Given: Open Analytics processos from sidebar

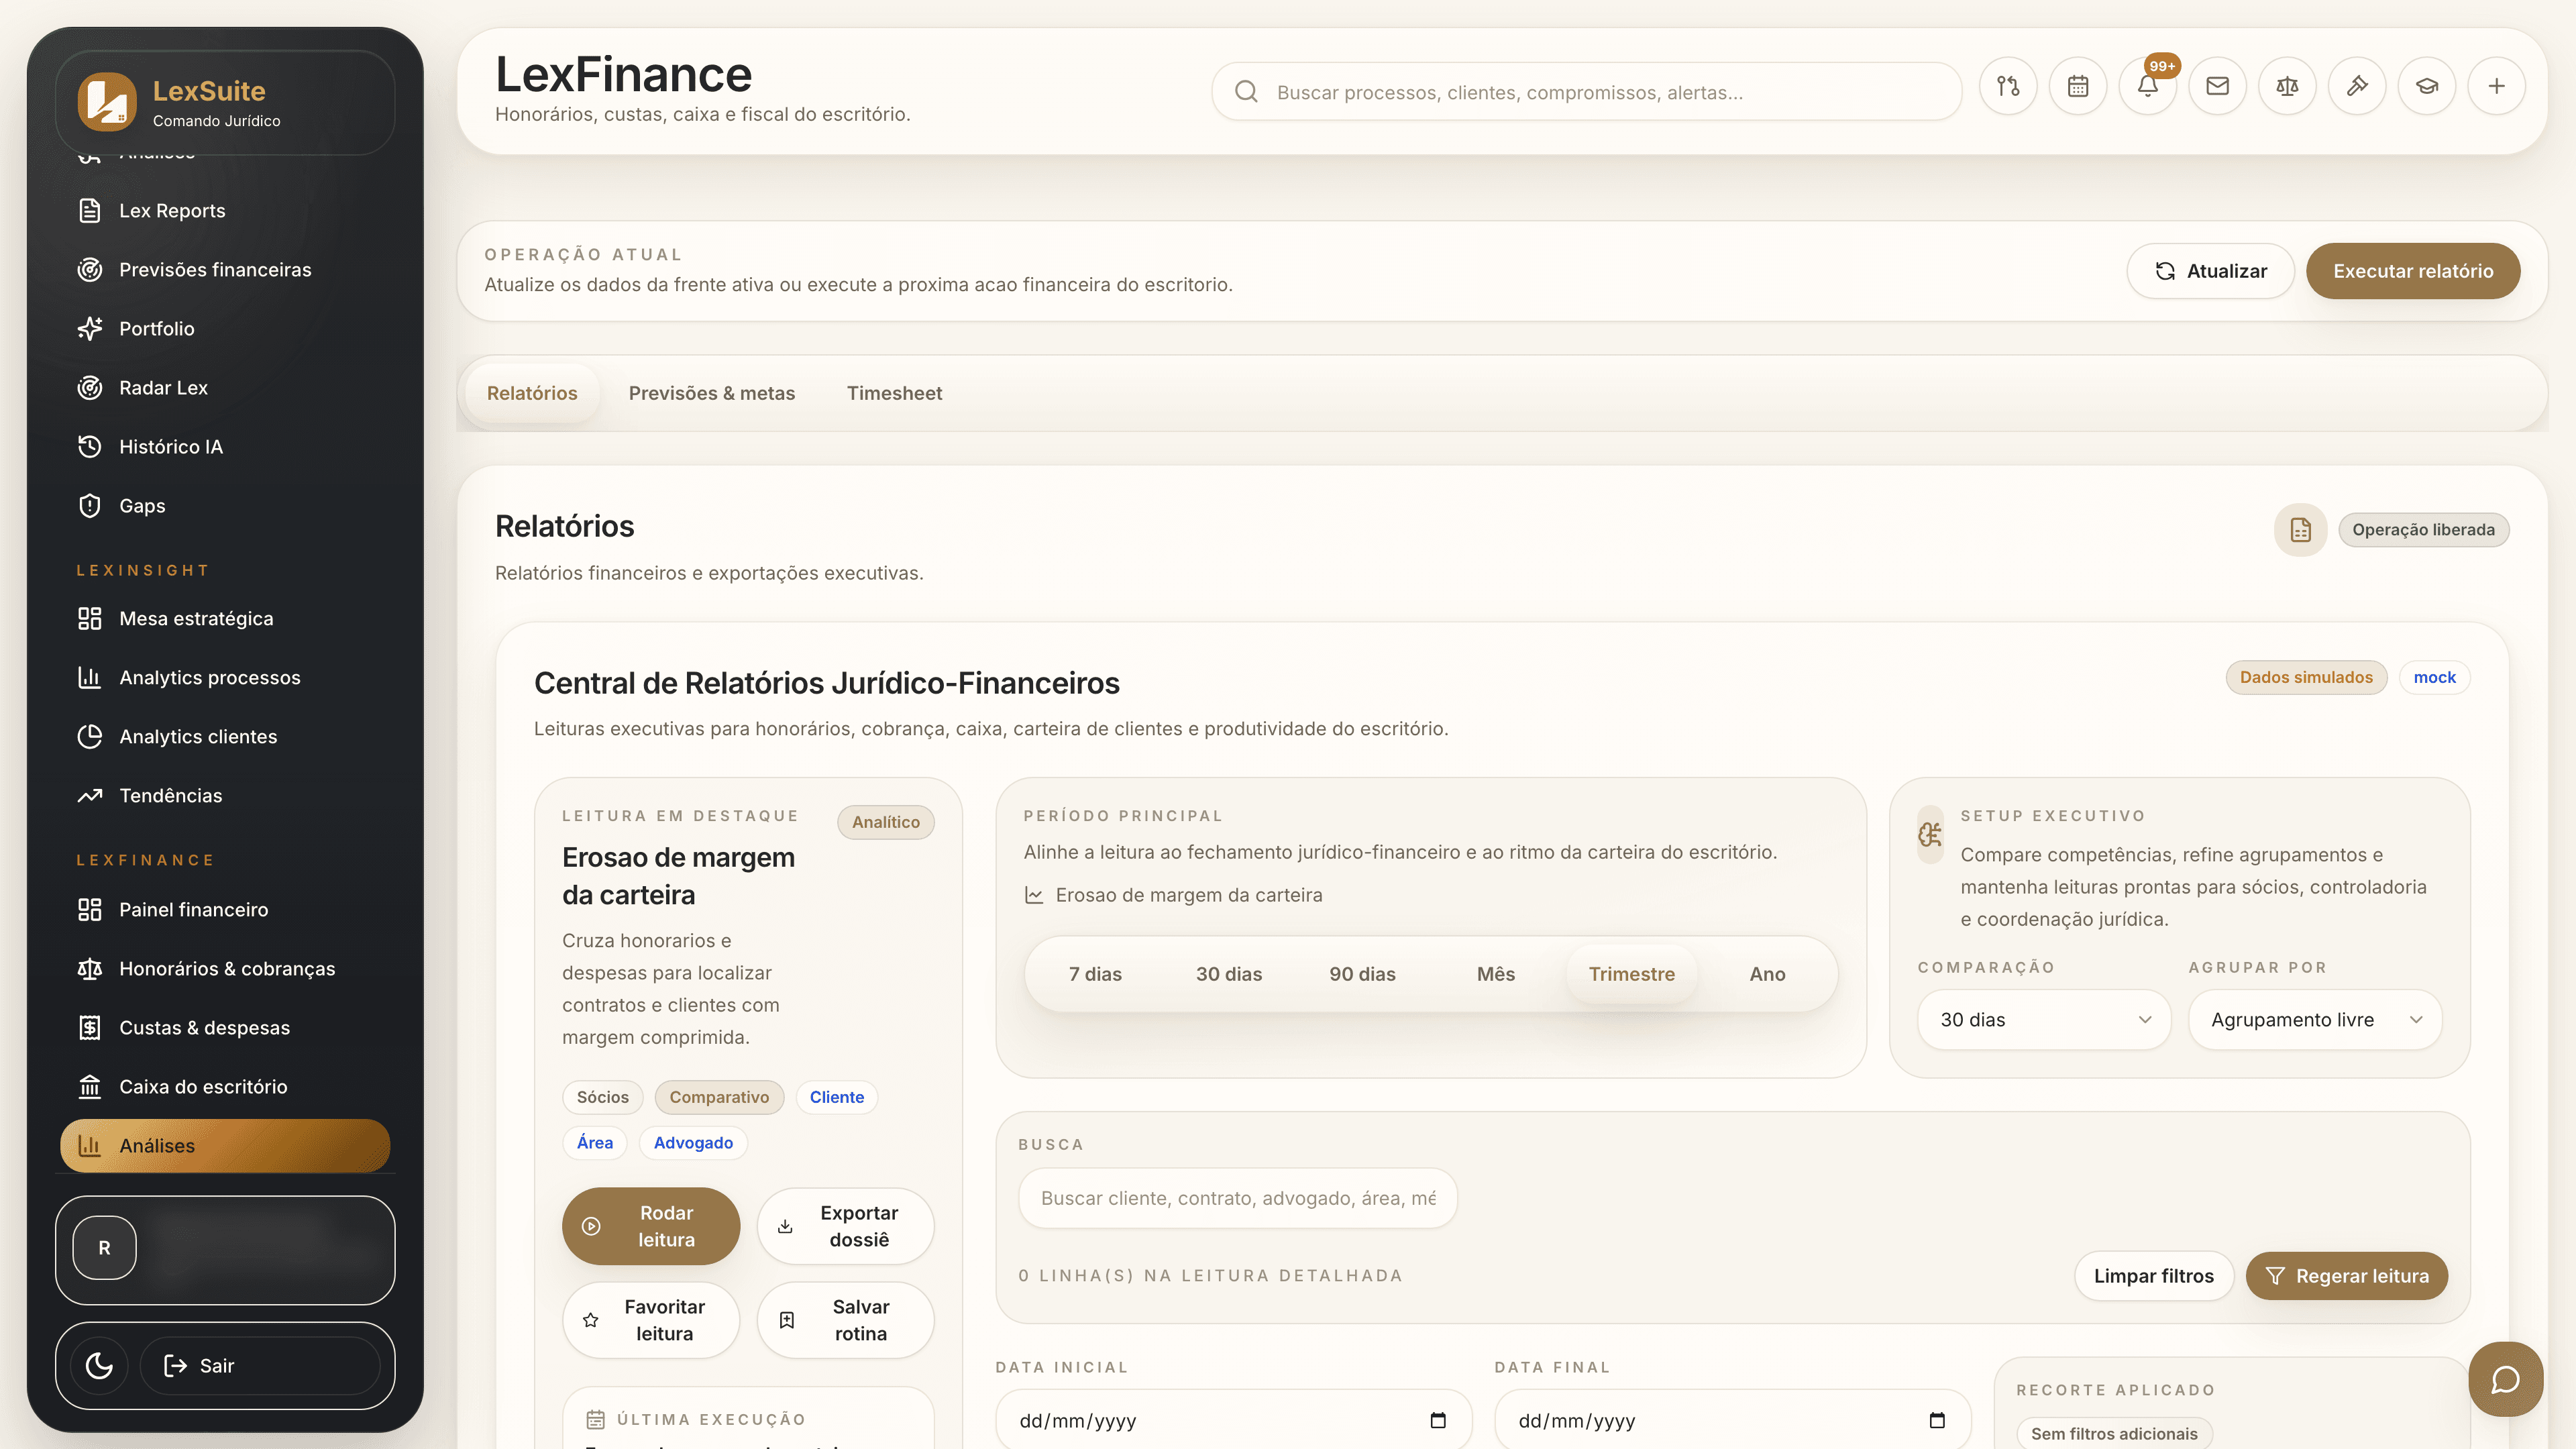Looking at the screenshot, I should pyautogui.click(x=209, y=677).
